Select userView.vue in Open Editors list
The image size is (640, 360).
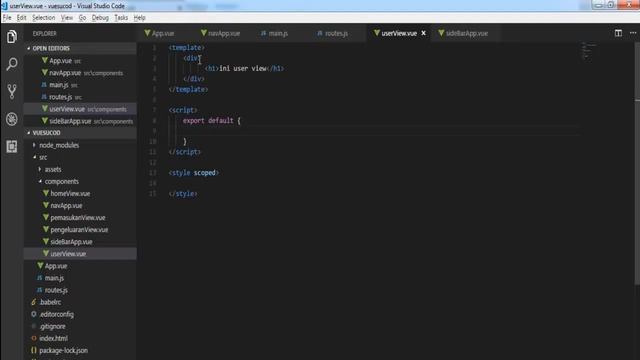[x=80, y=109]
